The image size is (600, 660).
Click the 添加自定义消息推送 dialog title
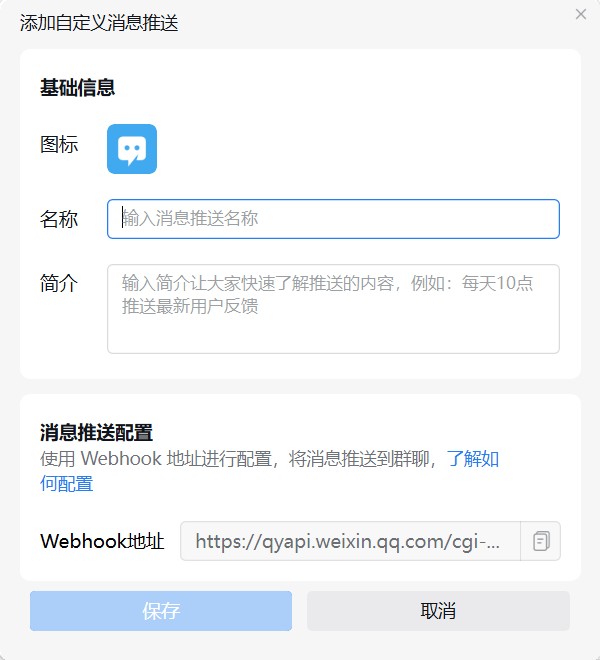click(x=99, y=23)
